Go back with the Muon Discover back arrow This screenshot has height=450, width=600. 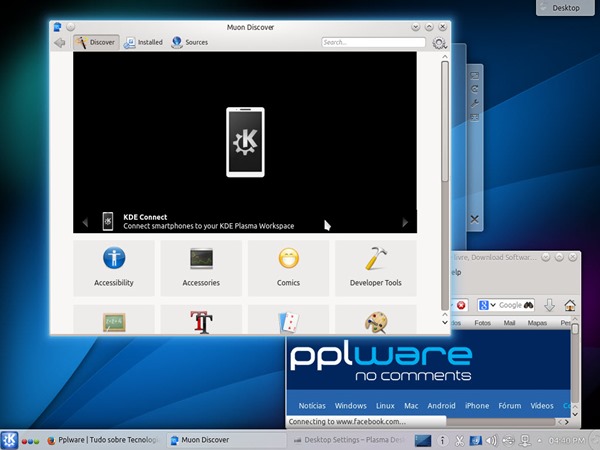[60, 42]
